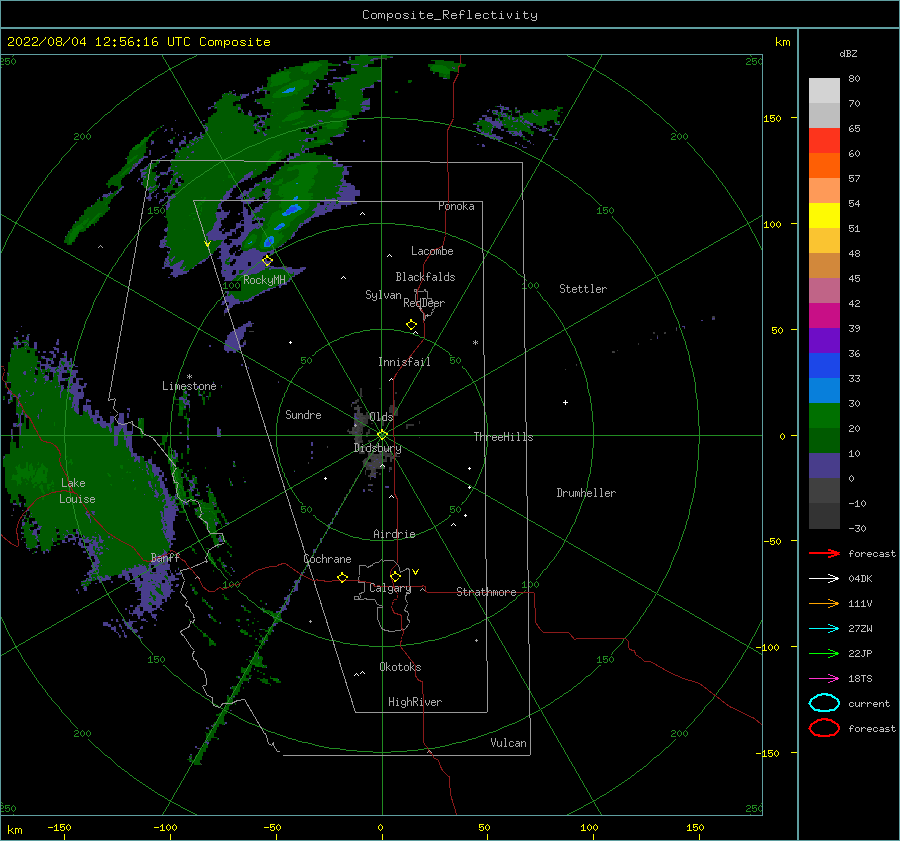Select the purple swatch in dBZ scale
Image resolution: width=900 pixels, height=841 pixels.
(824, 340)
